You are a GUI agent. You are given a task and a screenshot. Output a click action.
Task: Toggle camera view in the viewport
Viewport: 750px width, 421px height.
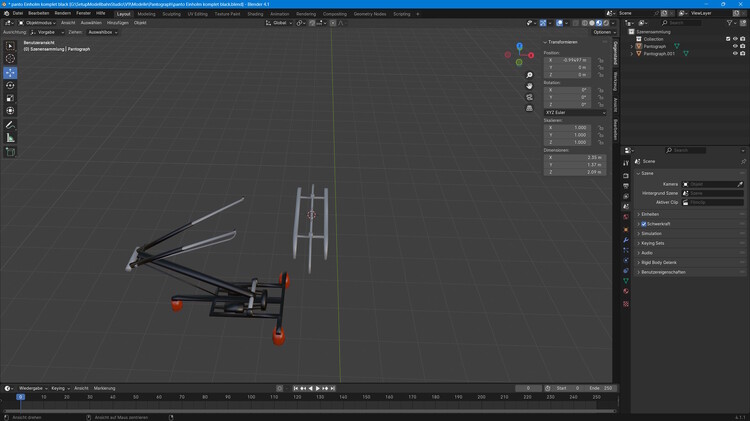(530, 97)
